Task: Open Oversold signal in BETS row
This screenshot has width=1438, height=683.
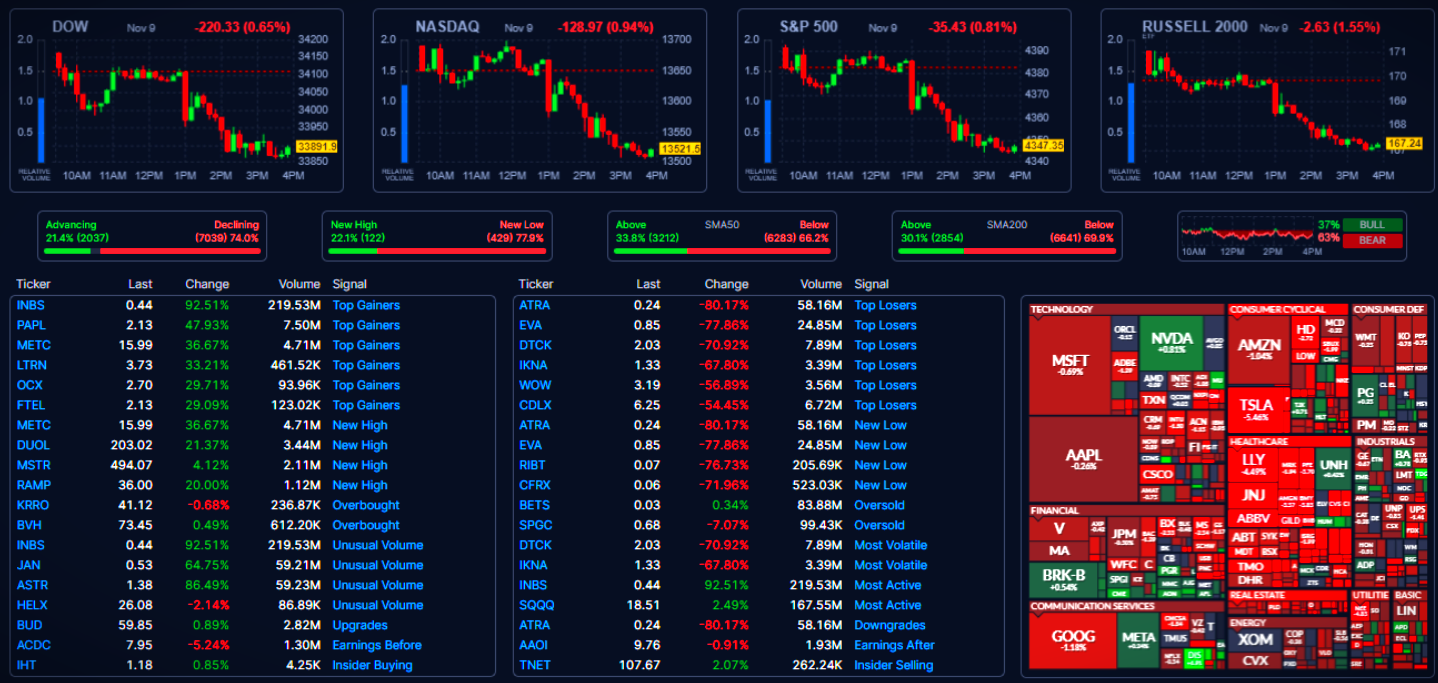Action: coord(879,505)
